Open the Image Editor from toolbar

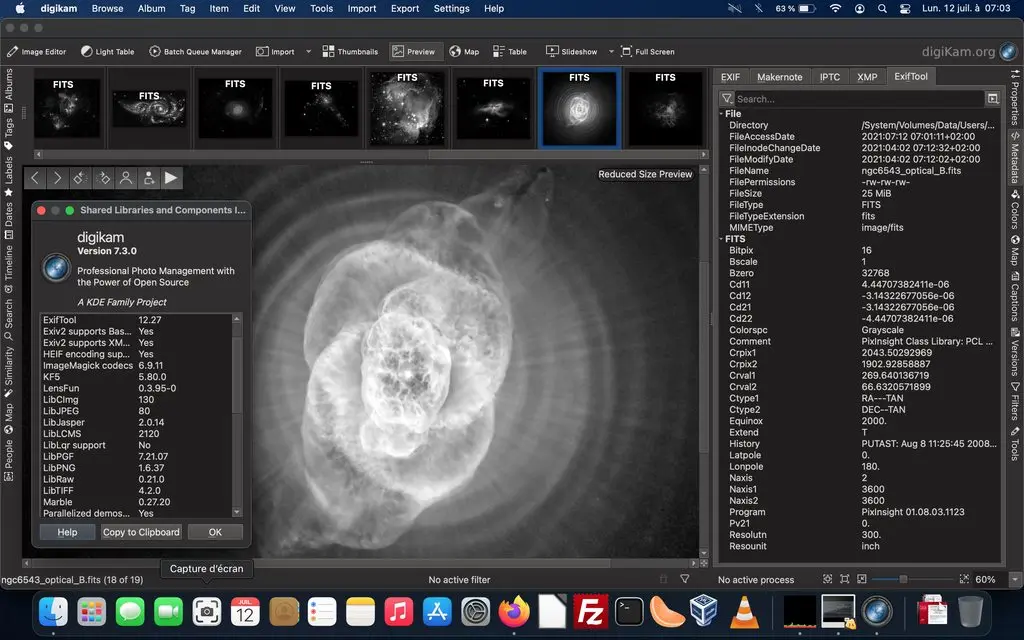(x=37, y=52)
